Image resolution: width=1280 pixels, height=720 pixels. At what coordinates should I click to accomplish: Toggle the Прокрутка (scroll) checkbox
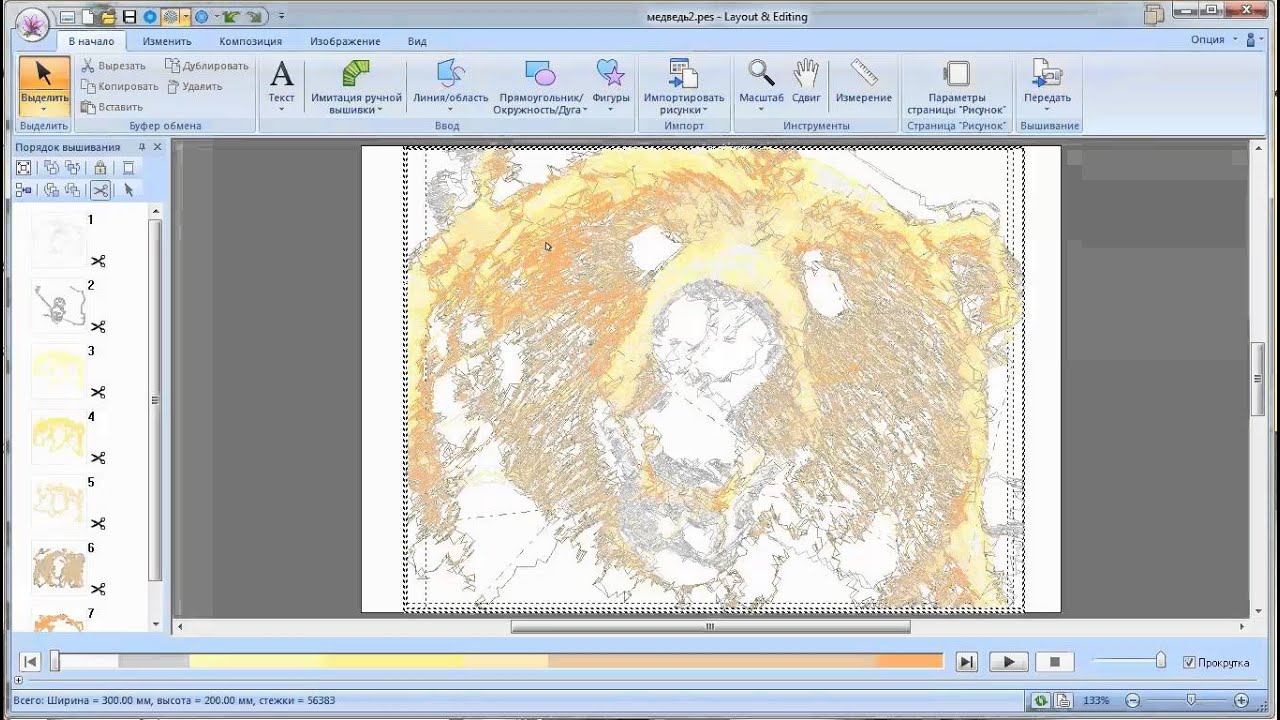(1189, 662)
